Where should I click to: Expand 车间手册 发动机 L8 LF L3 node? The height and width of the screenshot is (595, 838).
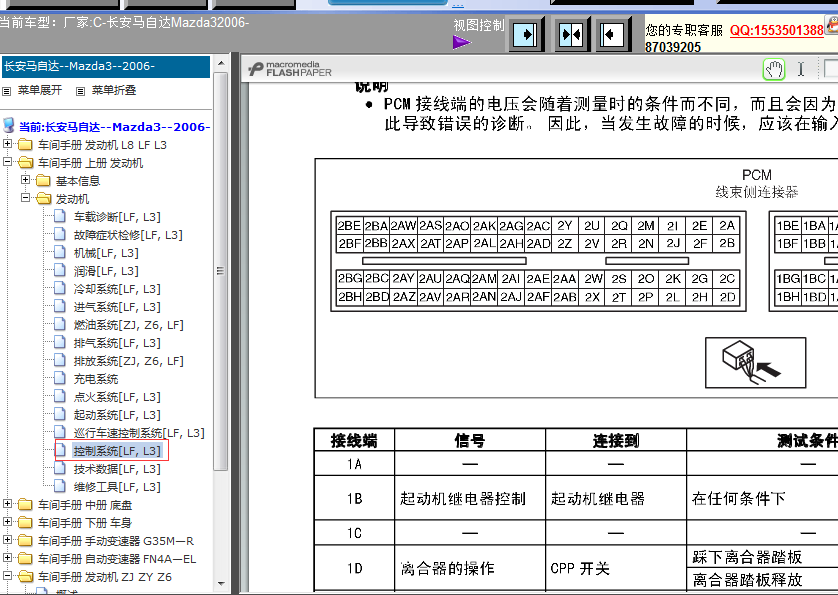pos(7,144)
